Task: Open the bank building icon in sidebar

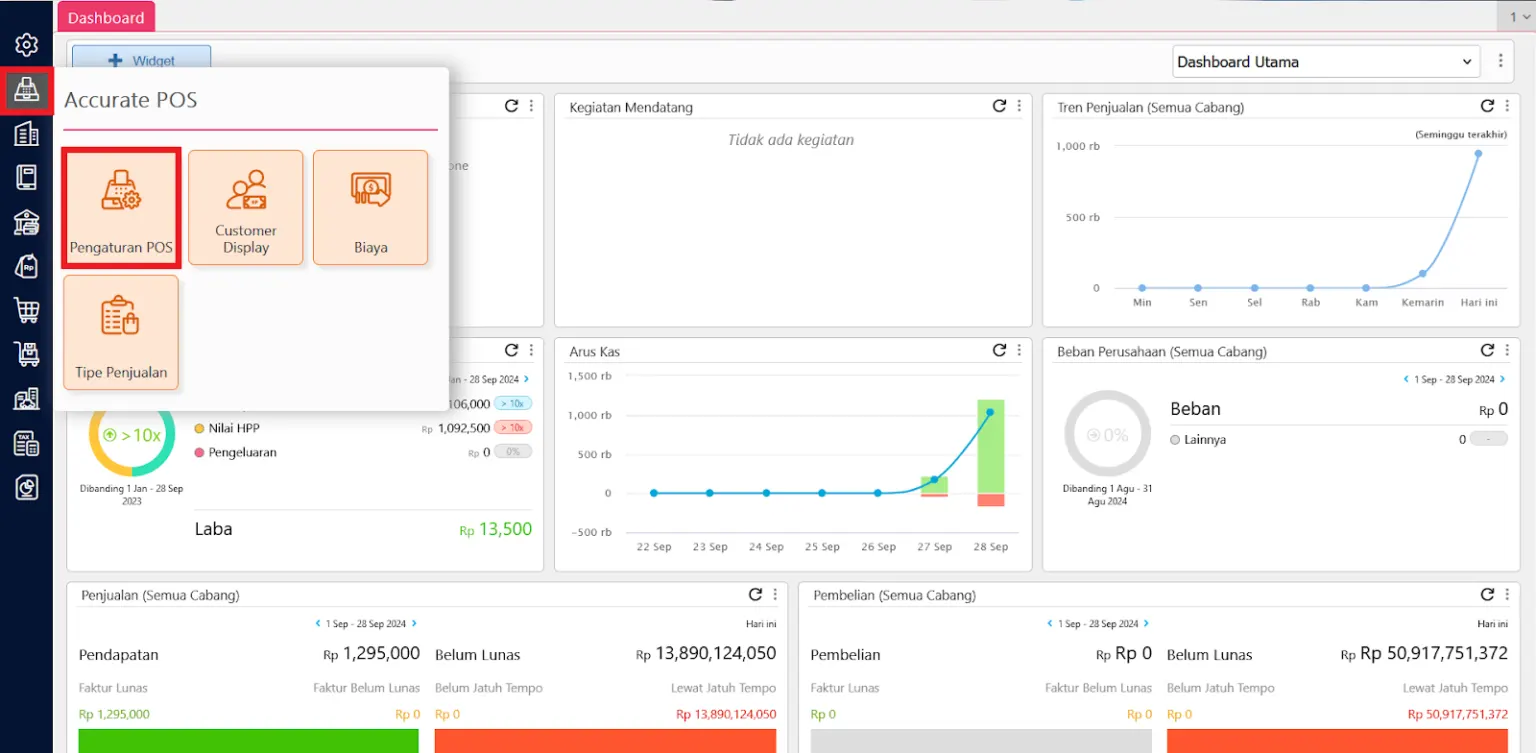Action: pyautogui.click(x=27, y=222)
